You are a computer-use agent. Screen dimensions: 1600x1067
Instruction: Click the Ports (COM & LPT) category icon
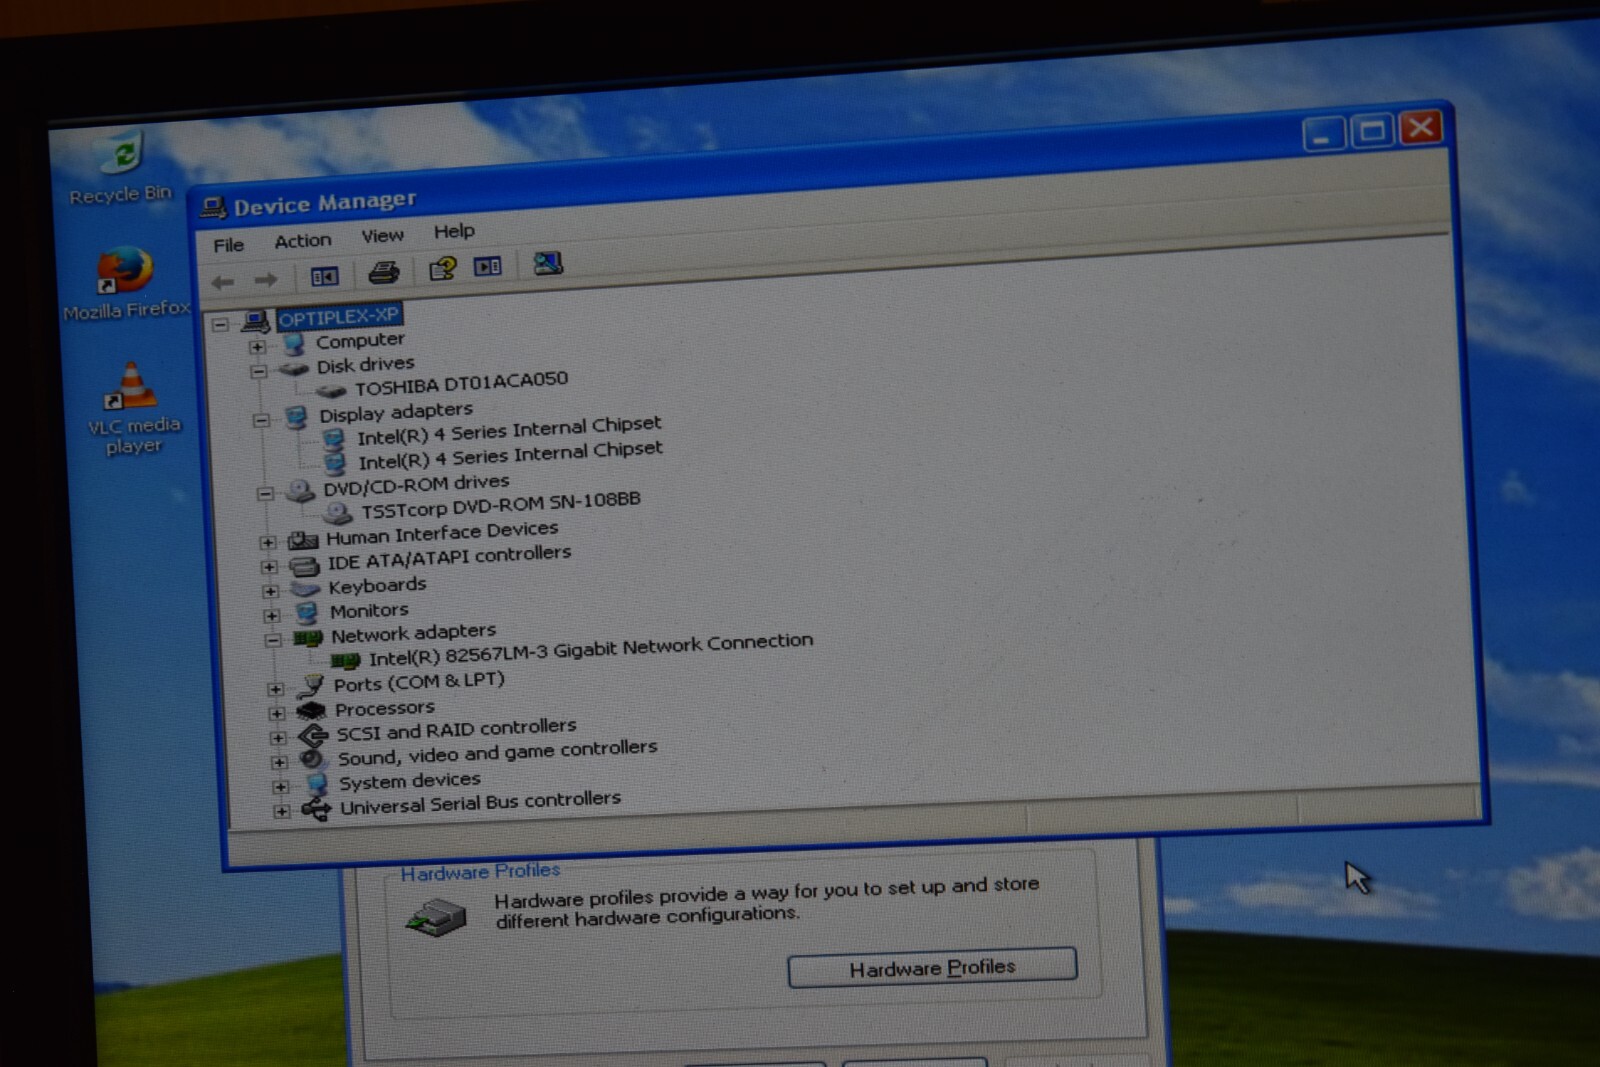312,687
